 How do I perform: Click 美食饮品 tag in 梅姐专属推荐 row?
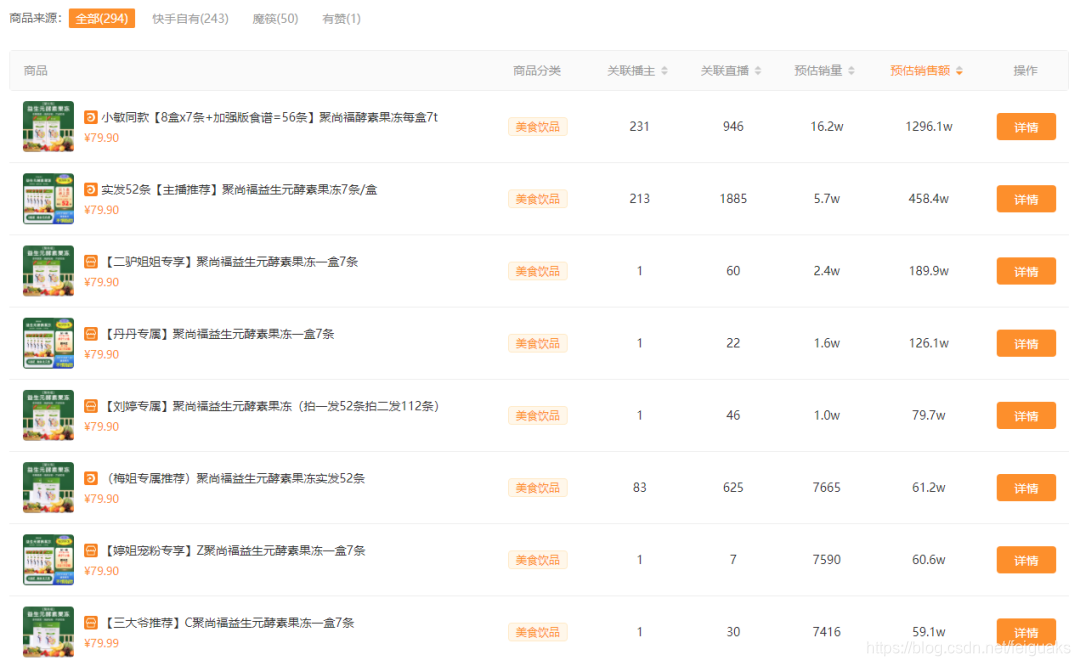click(x=537, y=488)
